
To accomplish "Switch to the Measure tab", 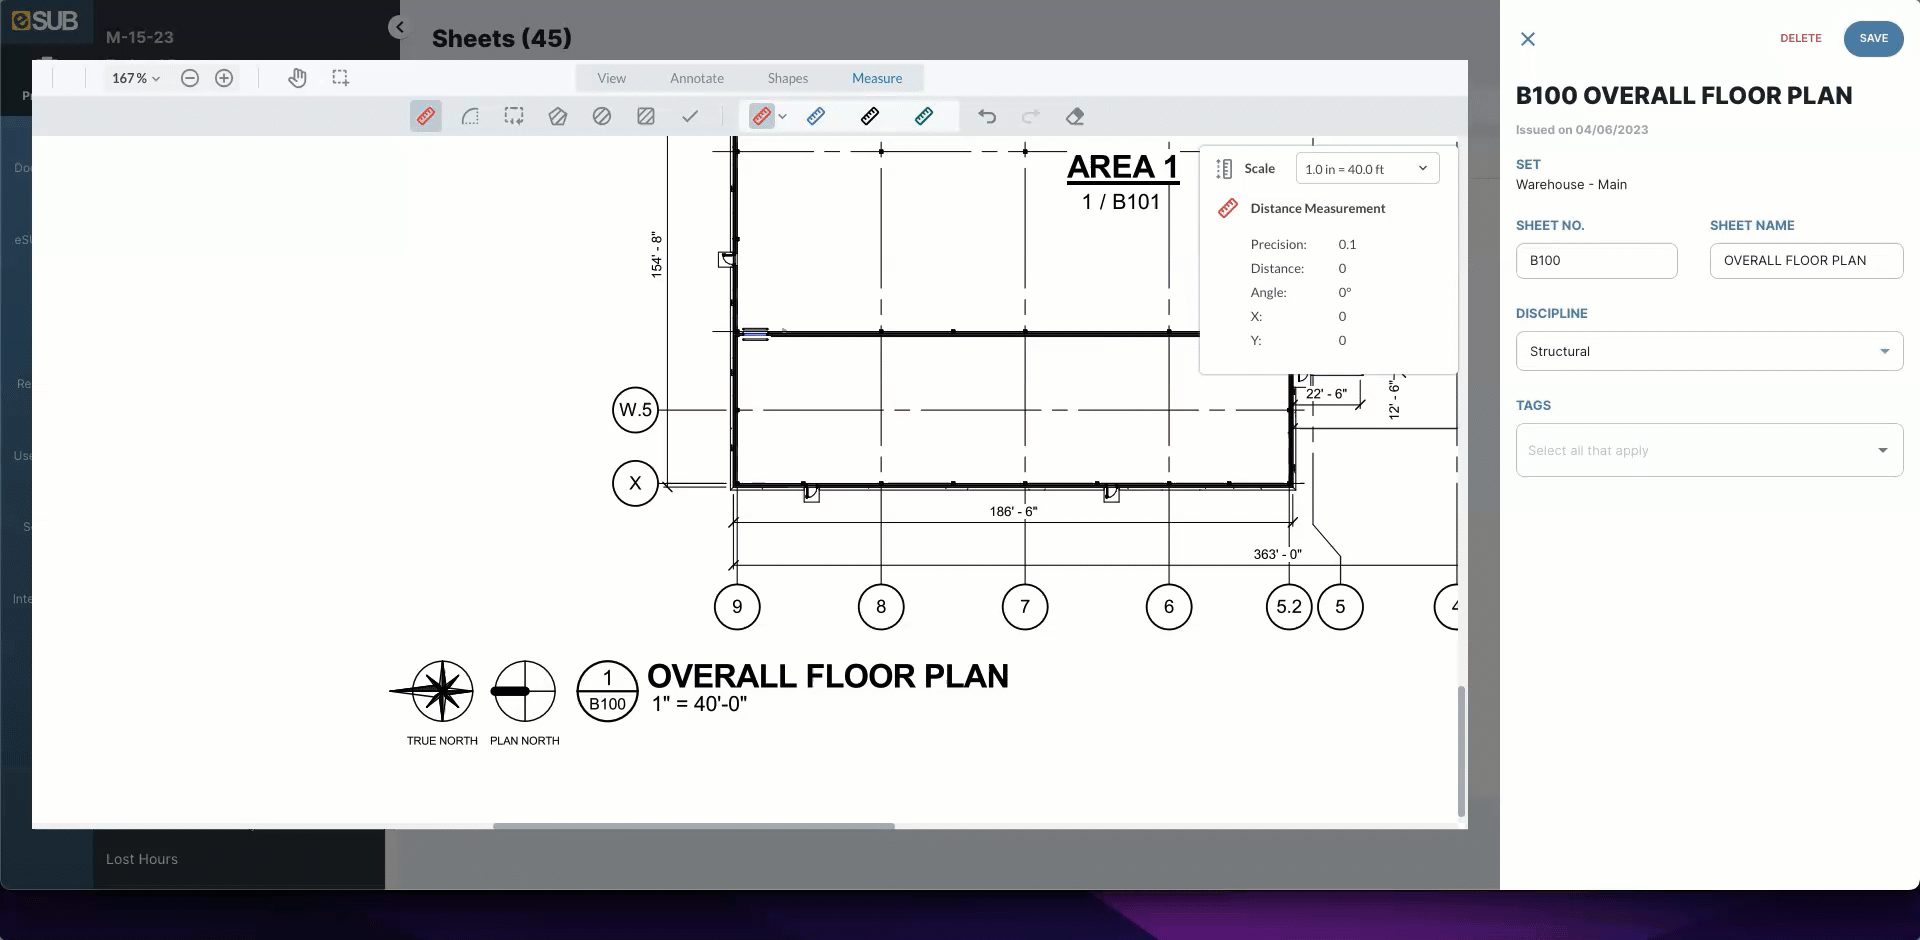I will click(877, 78).
